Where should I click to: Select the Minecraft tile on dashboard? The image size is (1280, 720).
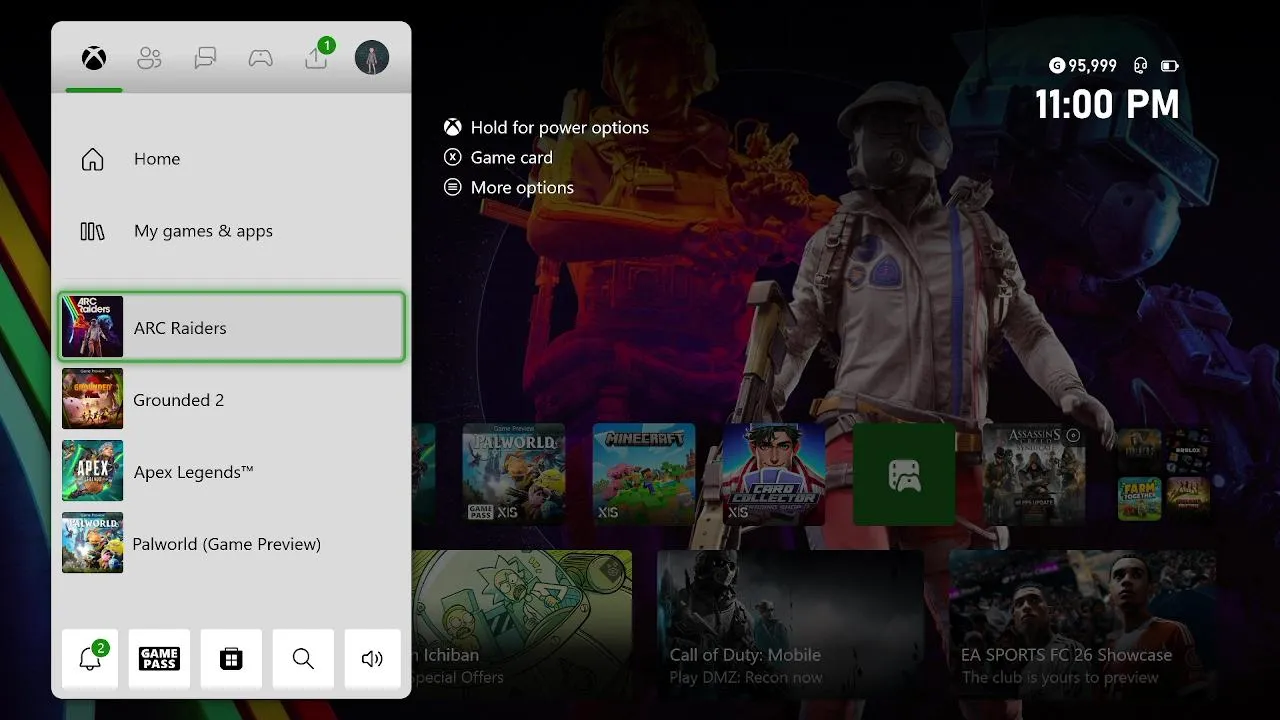point(644,474)
